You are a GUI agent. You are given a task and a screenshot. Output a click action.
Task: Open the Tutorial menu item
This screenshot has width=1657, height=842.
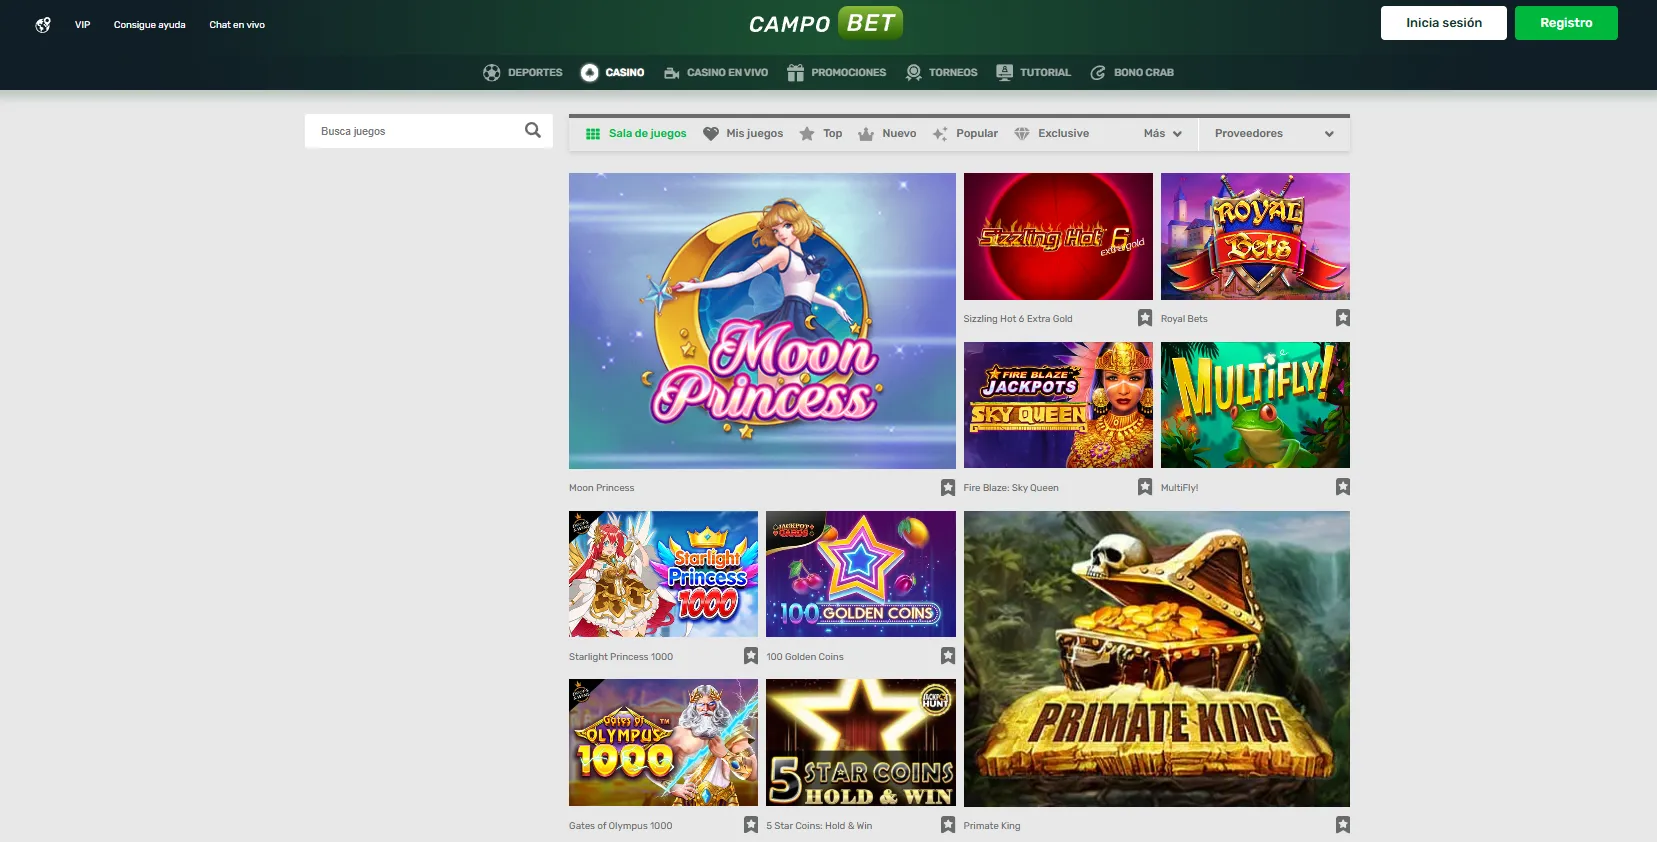point(1034,72)
